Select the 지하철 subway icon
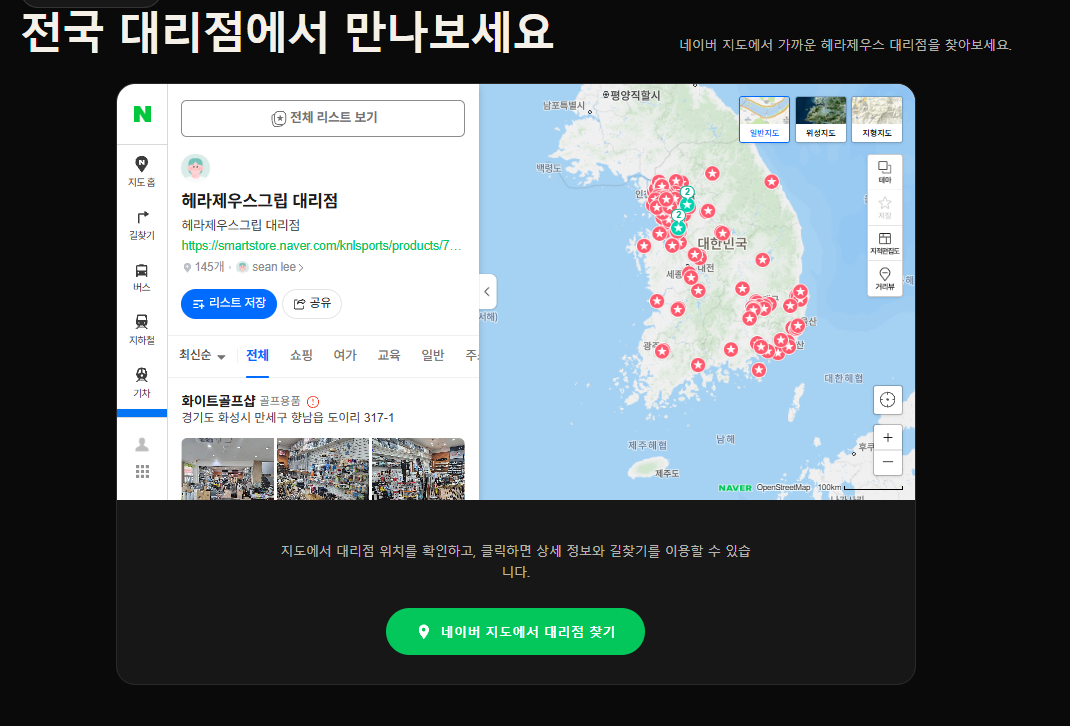Screen dimensions: 1070x726 click(x=141, y=330)
